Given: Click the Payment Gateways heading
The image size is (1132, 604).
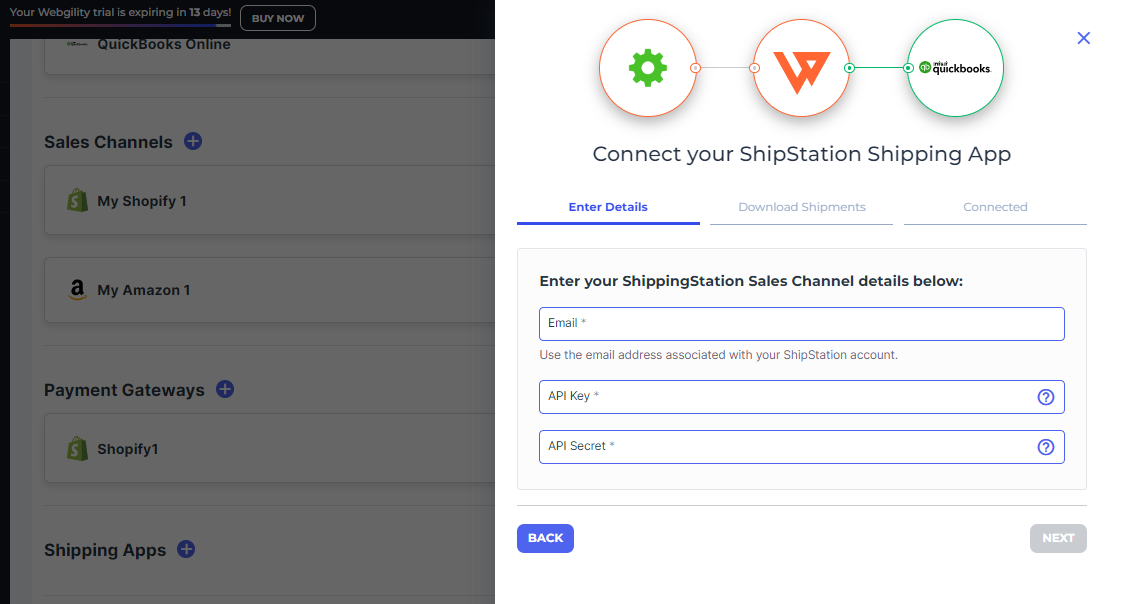Looking at the screenshot, I should click(124, 390).
